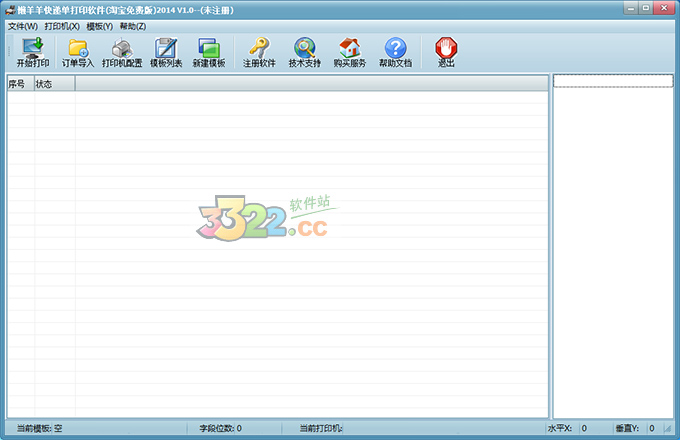The image size is (680, 440).
Task: Click the 序号 column header
Action: (x=19, y=84)
